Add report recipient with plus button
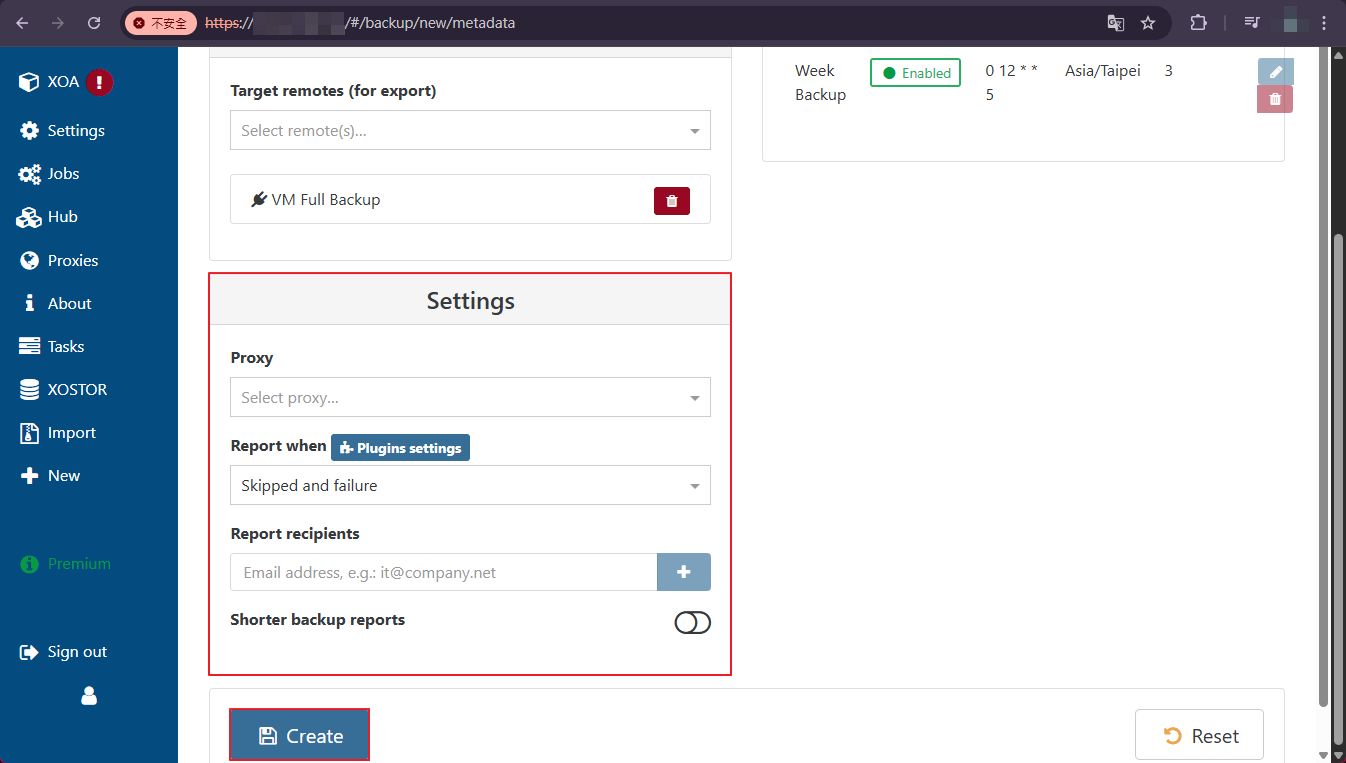 [x=684, y=572]
